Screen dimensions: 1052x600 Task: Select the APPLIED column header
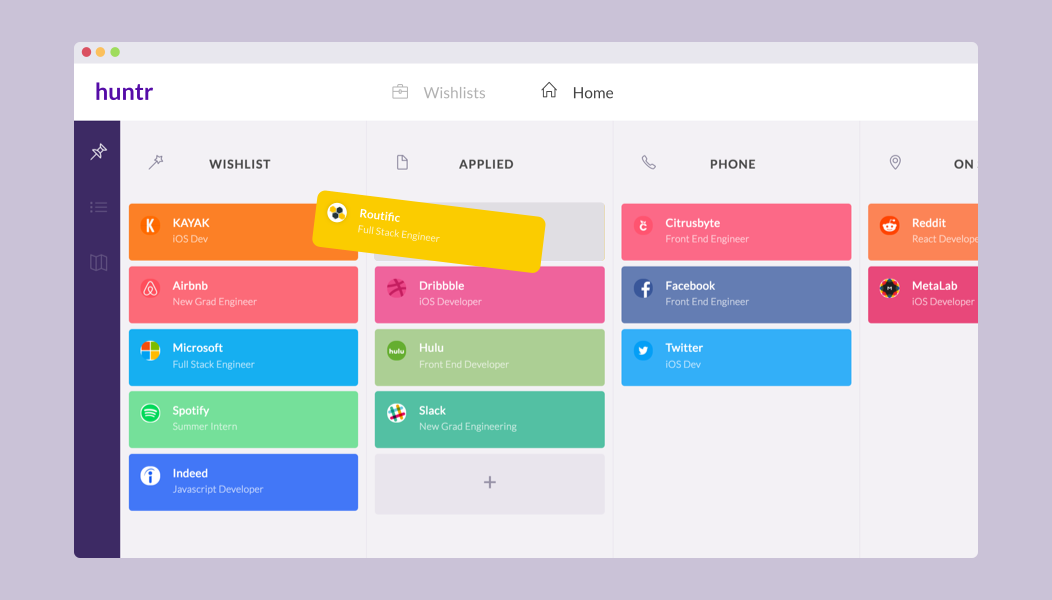(486, 164)
